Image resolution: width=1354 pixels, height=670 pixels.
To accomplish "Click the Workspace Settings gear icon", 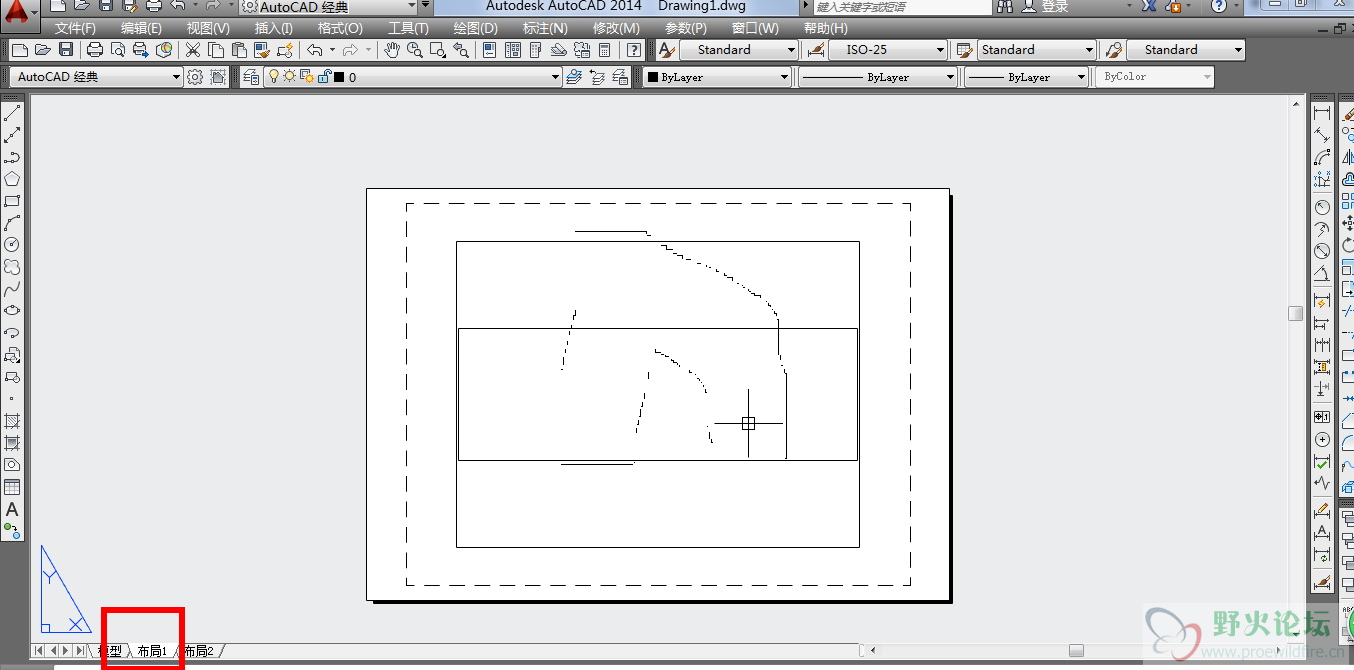I will click(x=195, y=77).
